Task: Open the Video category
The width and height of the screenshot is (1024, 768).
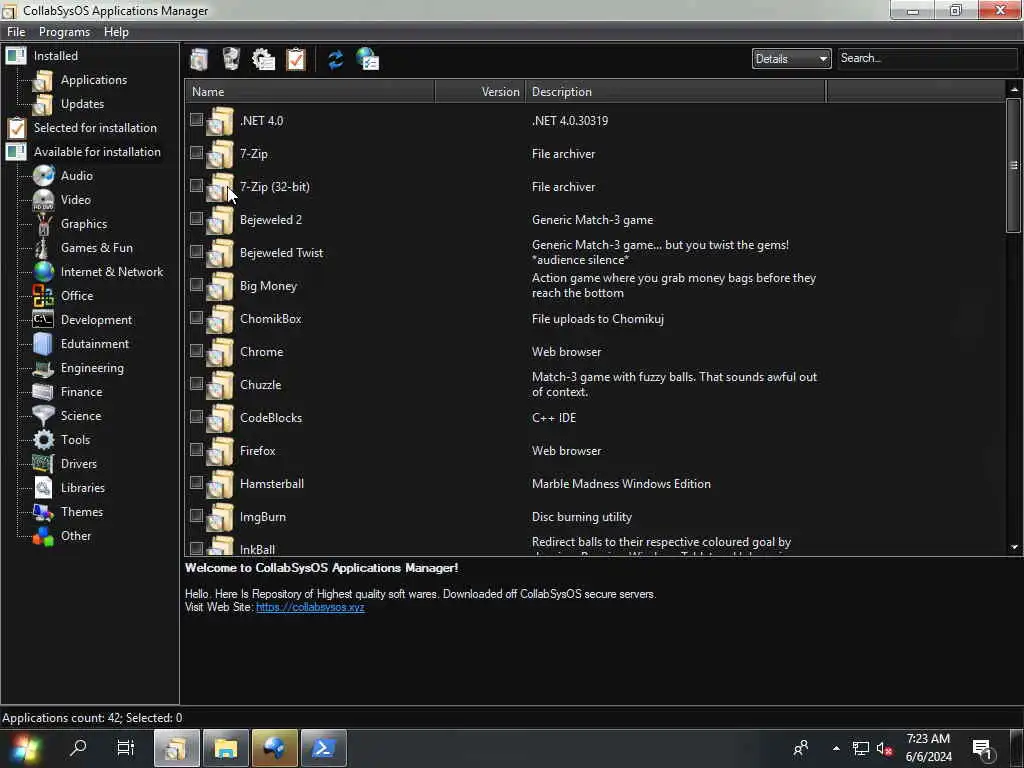Action: (x=75, y=200)
